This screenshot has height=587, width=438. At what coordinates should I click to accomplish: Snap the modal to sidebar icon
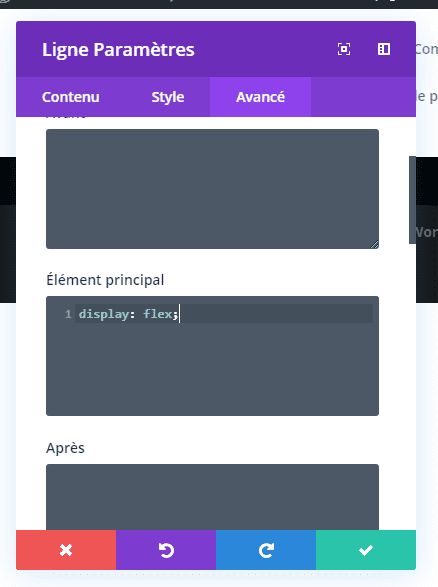[384, 49]
